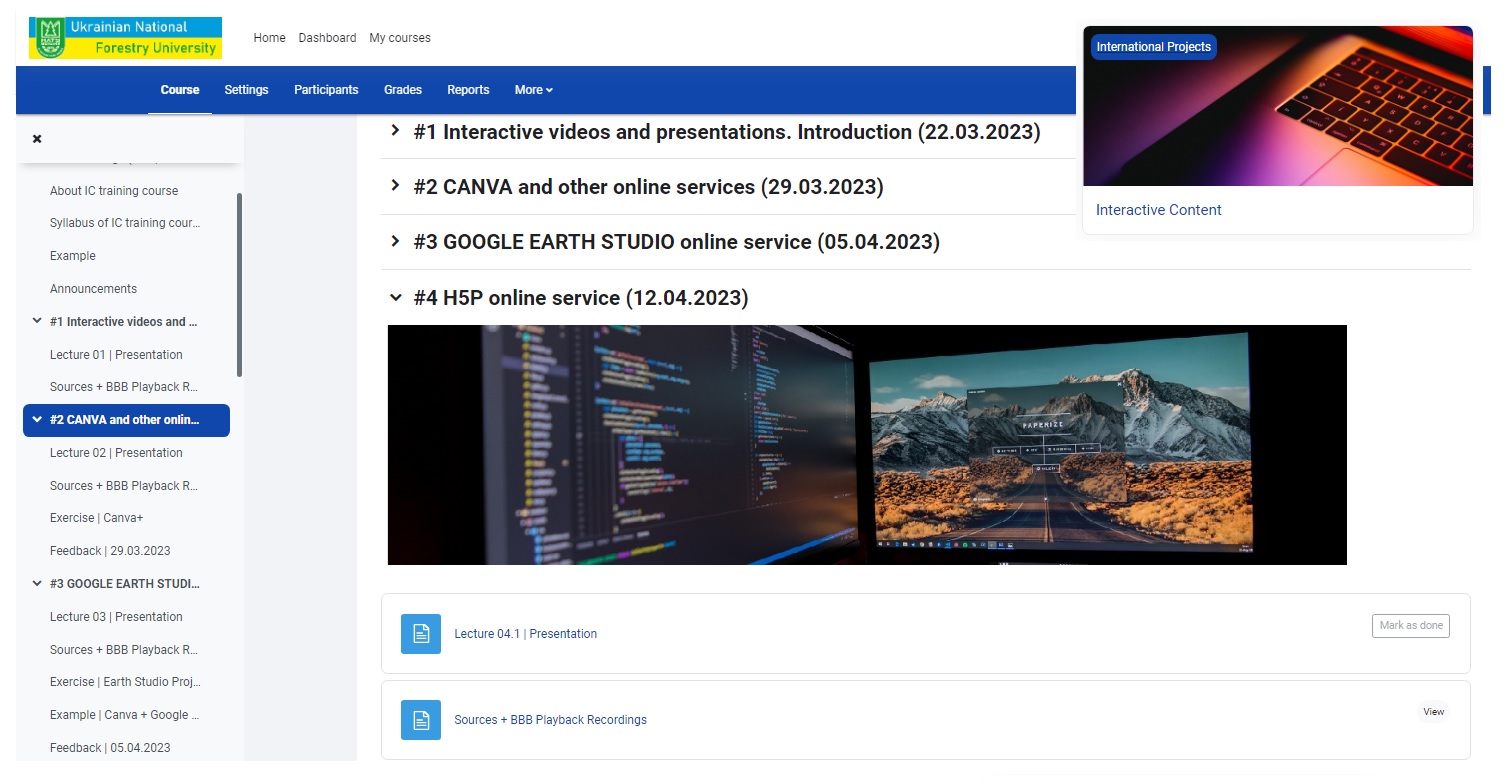This screenshot has width=1506, height=784.
Task: Expand section #1 Interactive videos and presentations
Action: tap(395, 131)
